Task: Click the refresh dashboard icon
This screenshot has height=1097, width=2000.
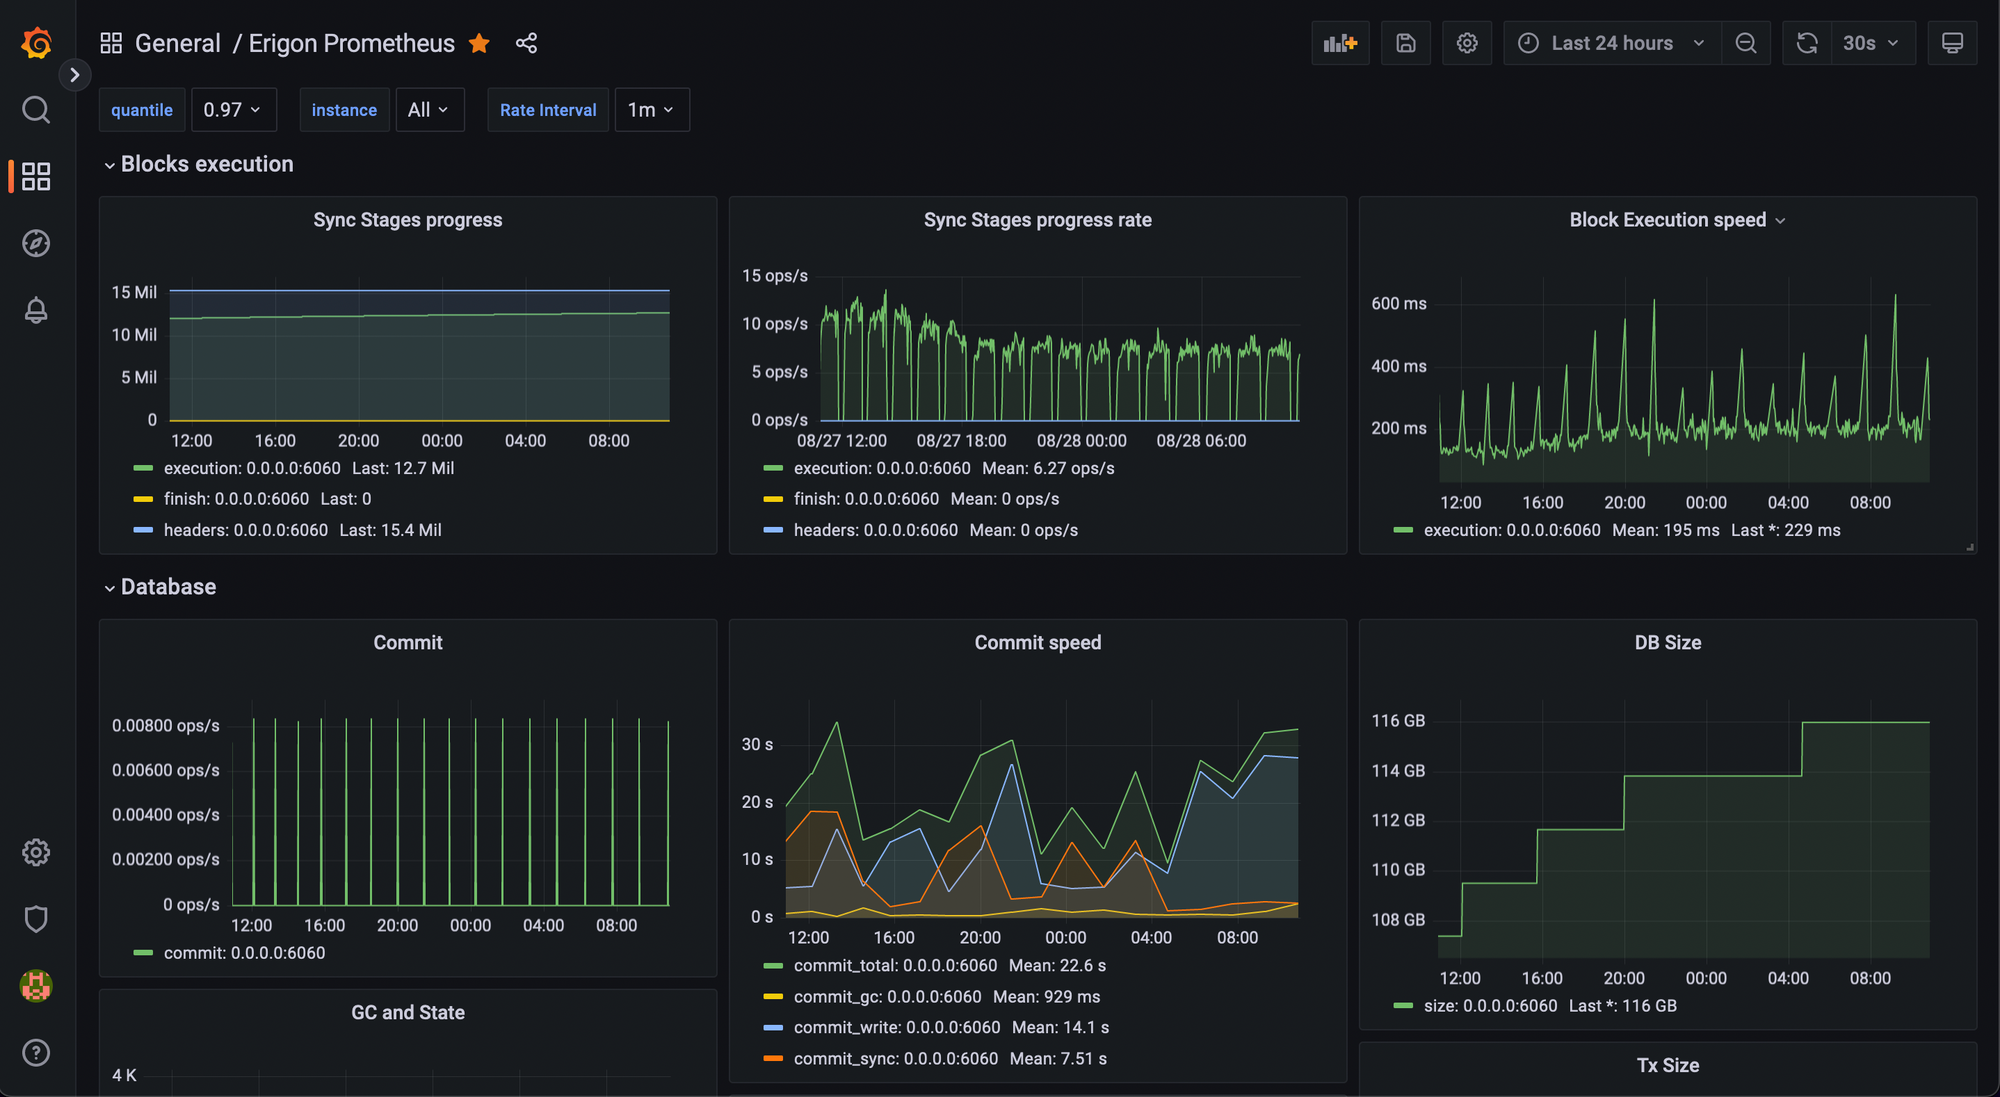Action: tap(1806, 43)
